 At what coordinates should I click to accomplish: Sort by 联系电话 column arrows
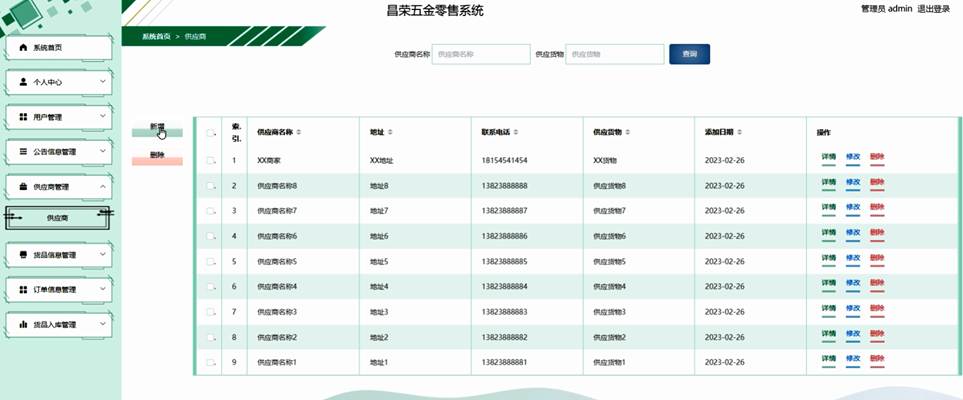[x=516, y=133]
